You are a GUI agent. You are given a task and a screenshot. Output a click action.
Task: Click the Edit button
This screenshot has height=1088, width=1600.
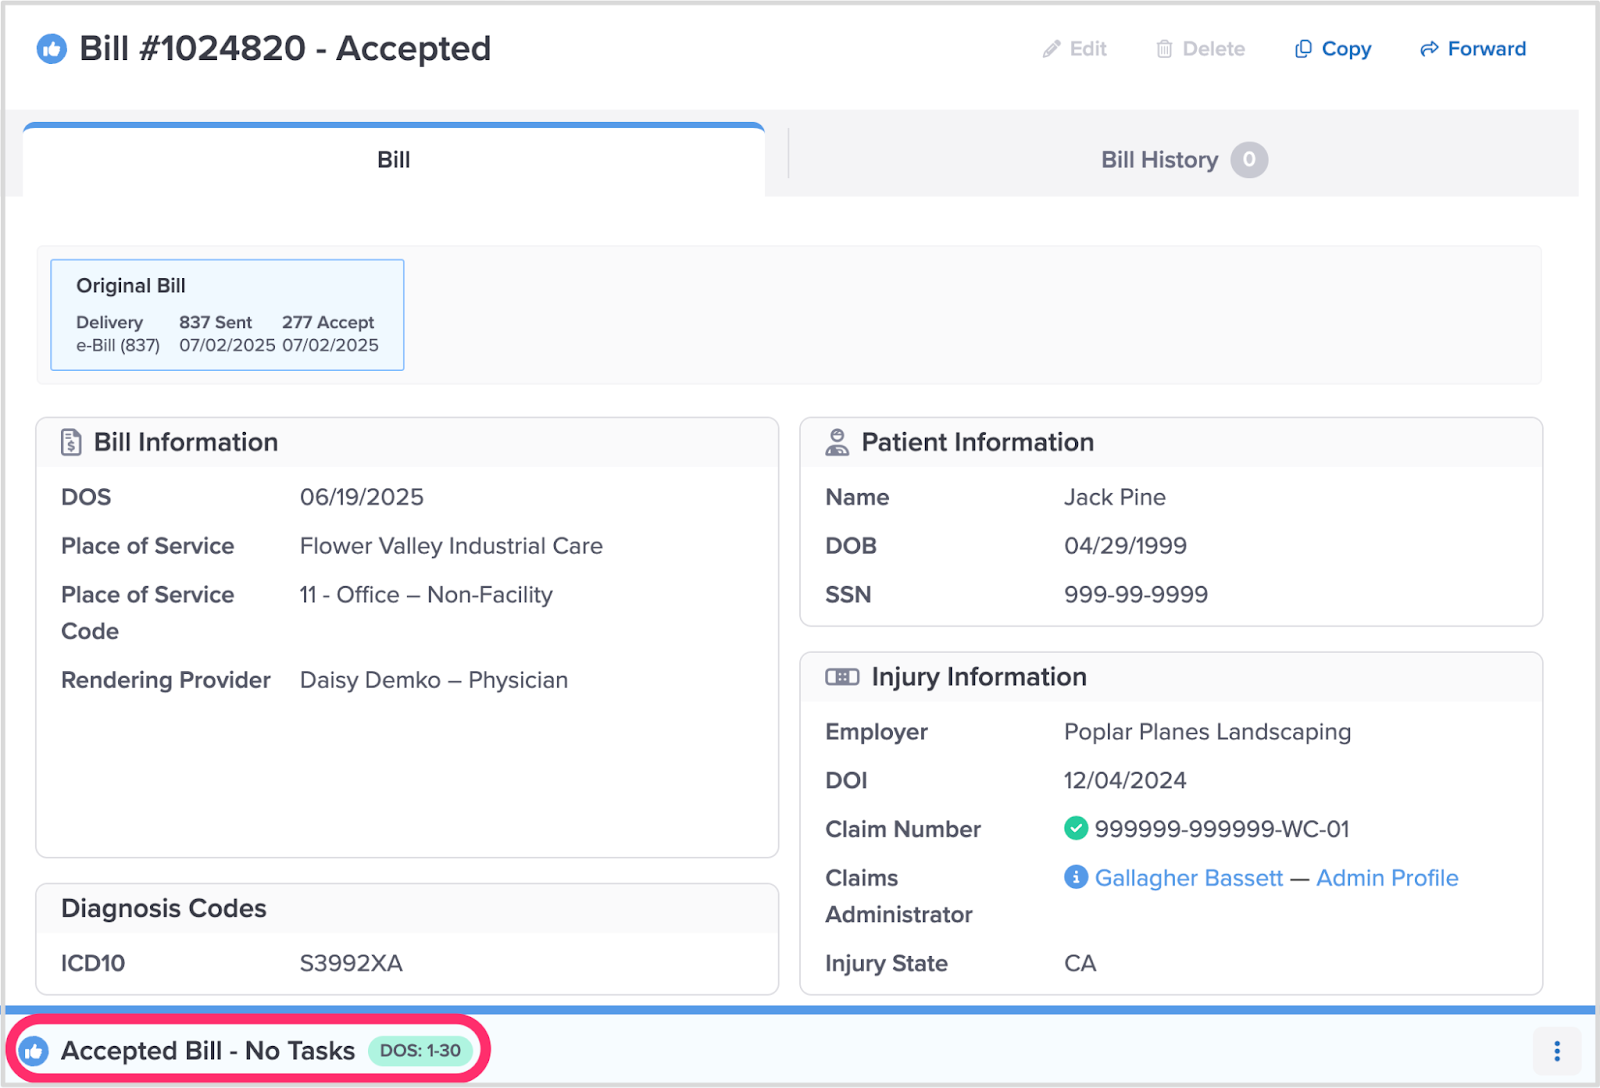pyautogui.click(x=1075, y=49)
